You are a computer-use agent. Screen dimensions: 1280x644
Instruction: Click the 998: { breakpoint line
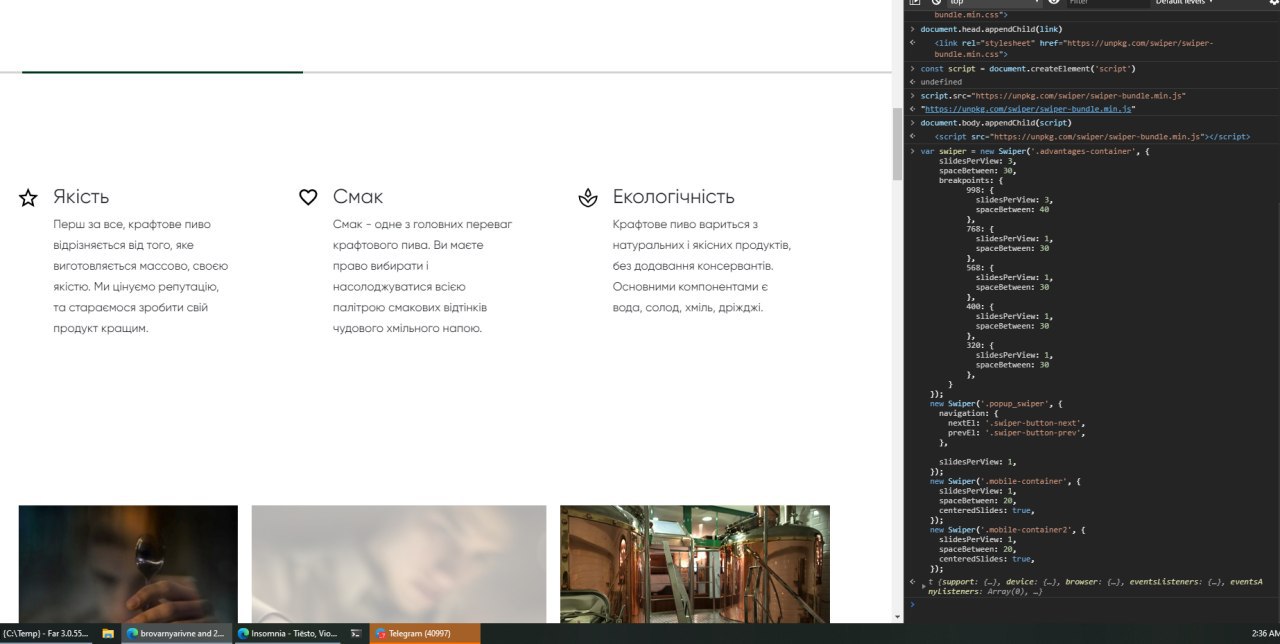point(981,190)
